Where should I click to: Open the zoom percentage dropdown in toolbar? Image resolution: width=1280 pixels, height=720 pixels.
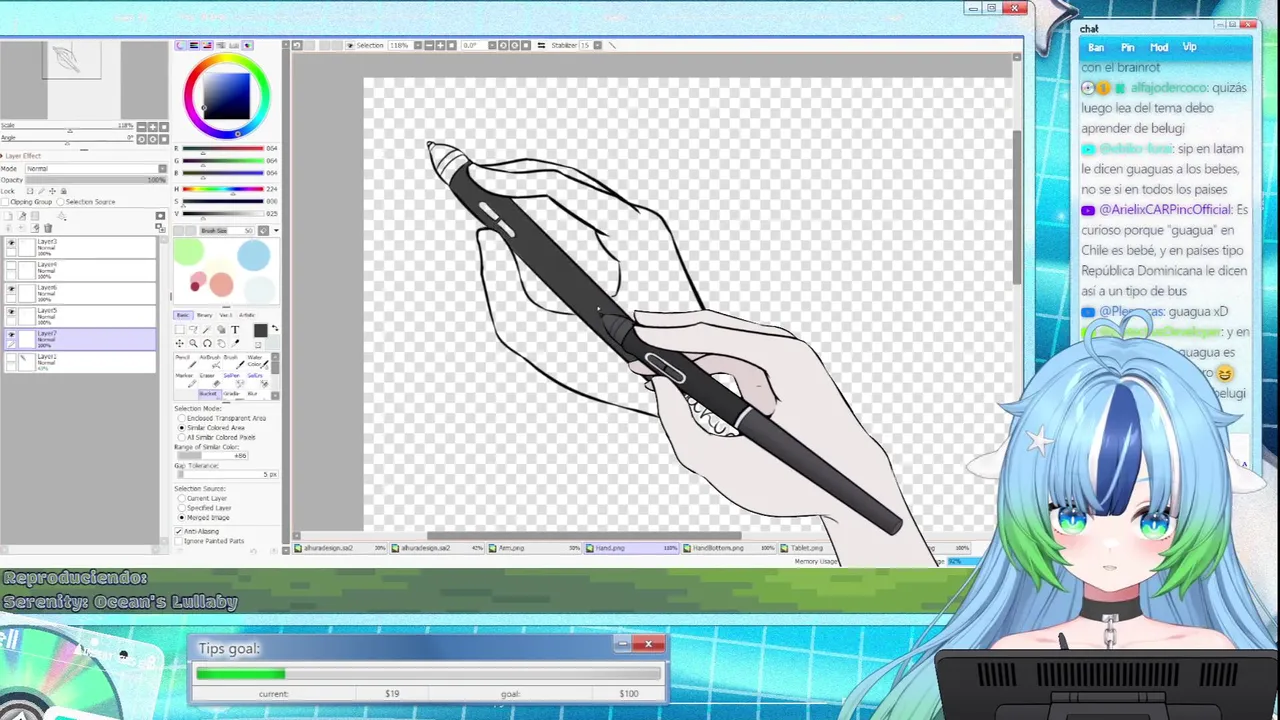(x=418, y=45)
